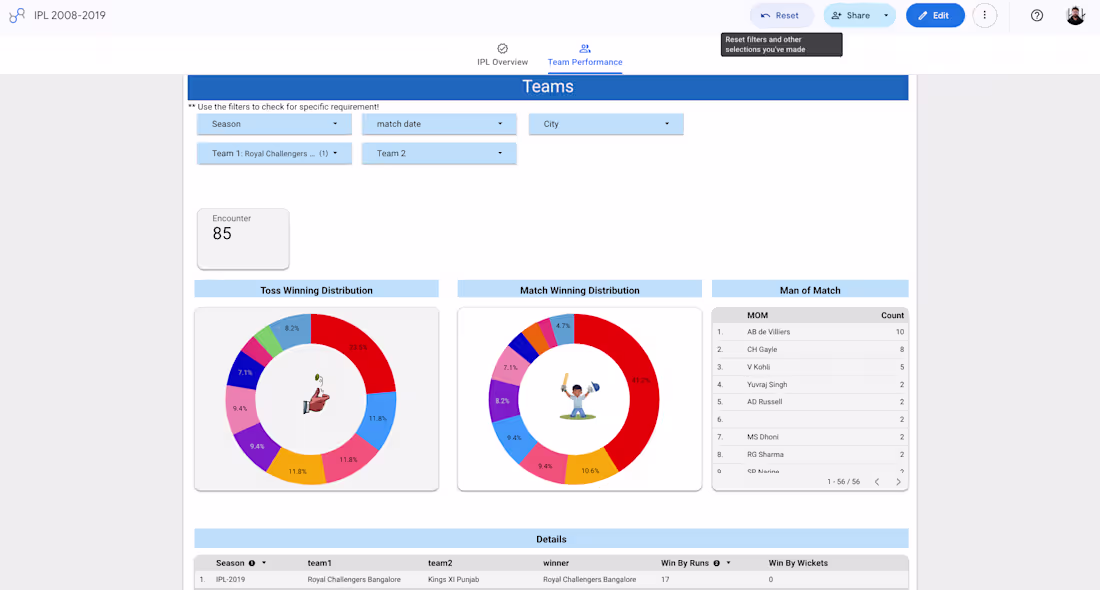This screenshot has width=1100, height=590.
Task: Switch to the Team Performance tab
Action: point(584,55)
